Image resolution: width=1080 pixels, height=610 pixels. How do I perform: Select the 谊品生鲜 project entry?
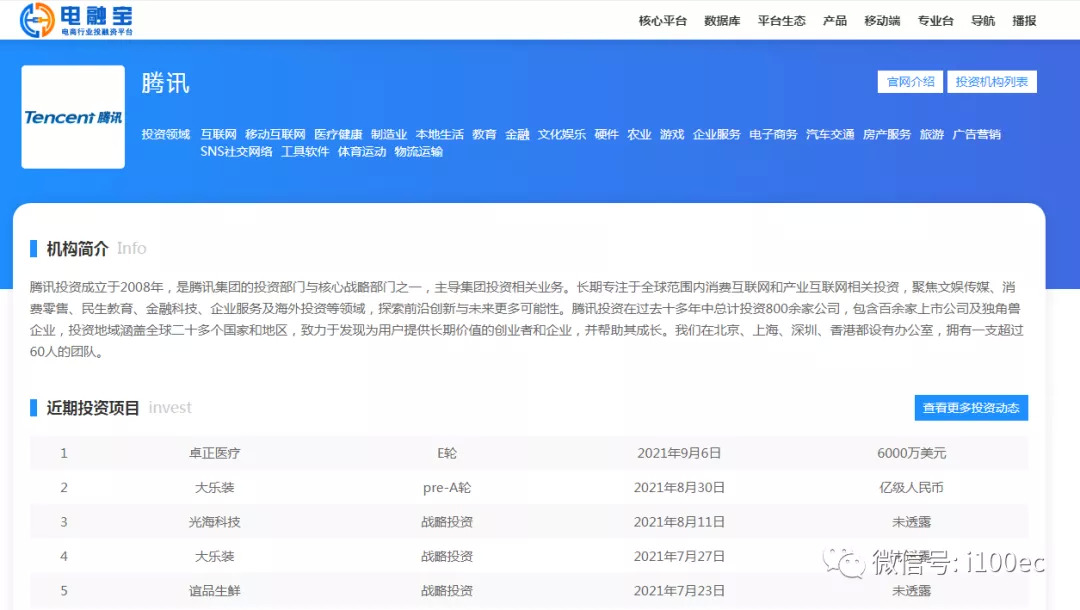[x=215, y=591]
